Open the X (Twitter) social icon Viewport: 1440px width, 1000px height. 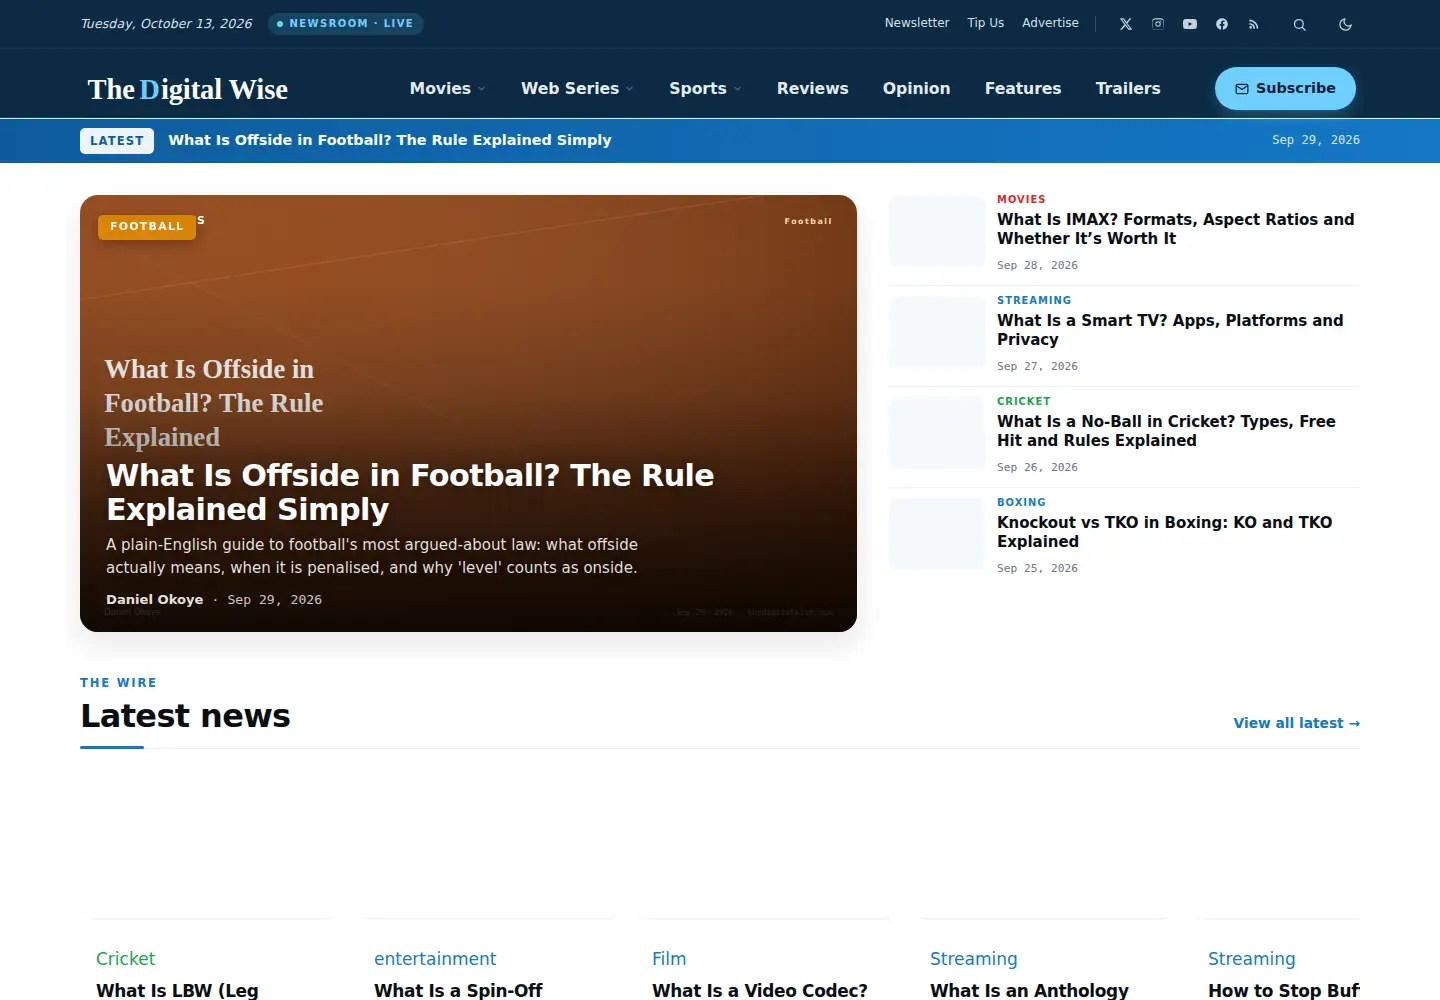point(1126,24)
